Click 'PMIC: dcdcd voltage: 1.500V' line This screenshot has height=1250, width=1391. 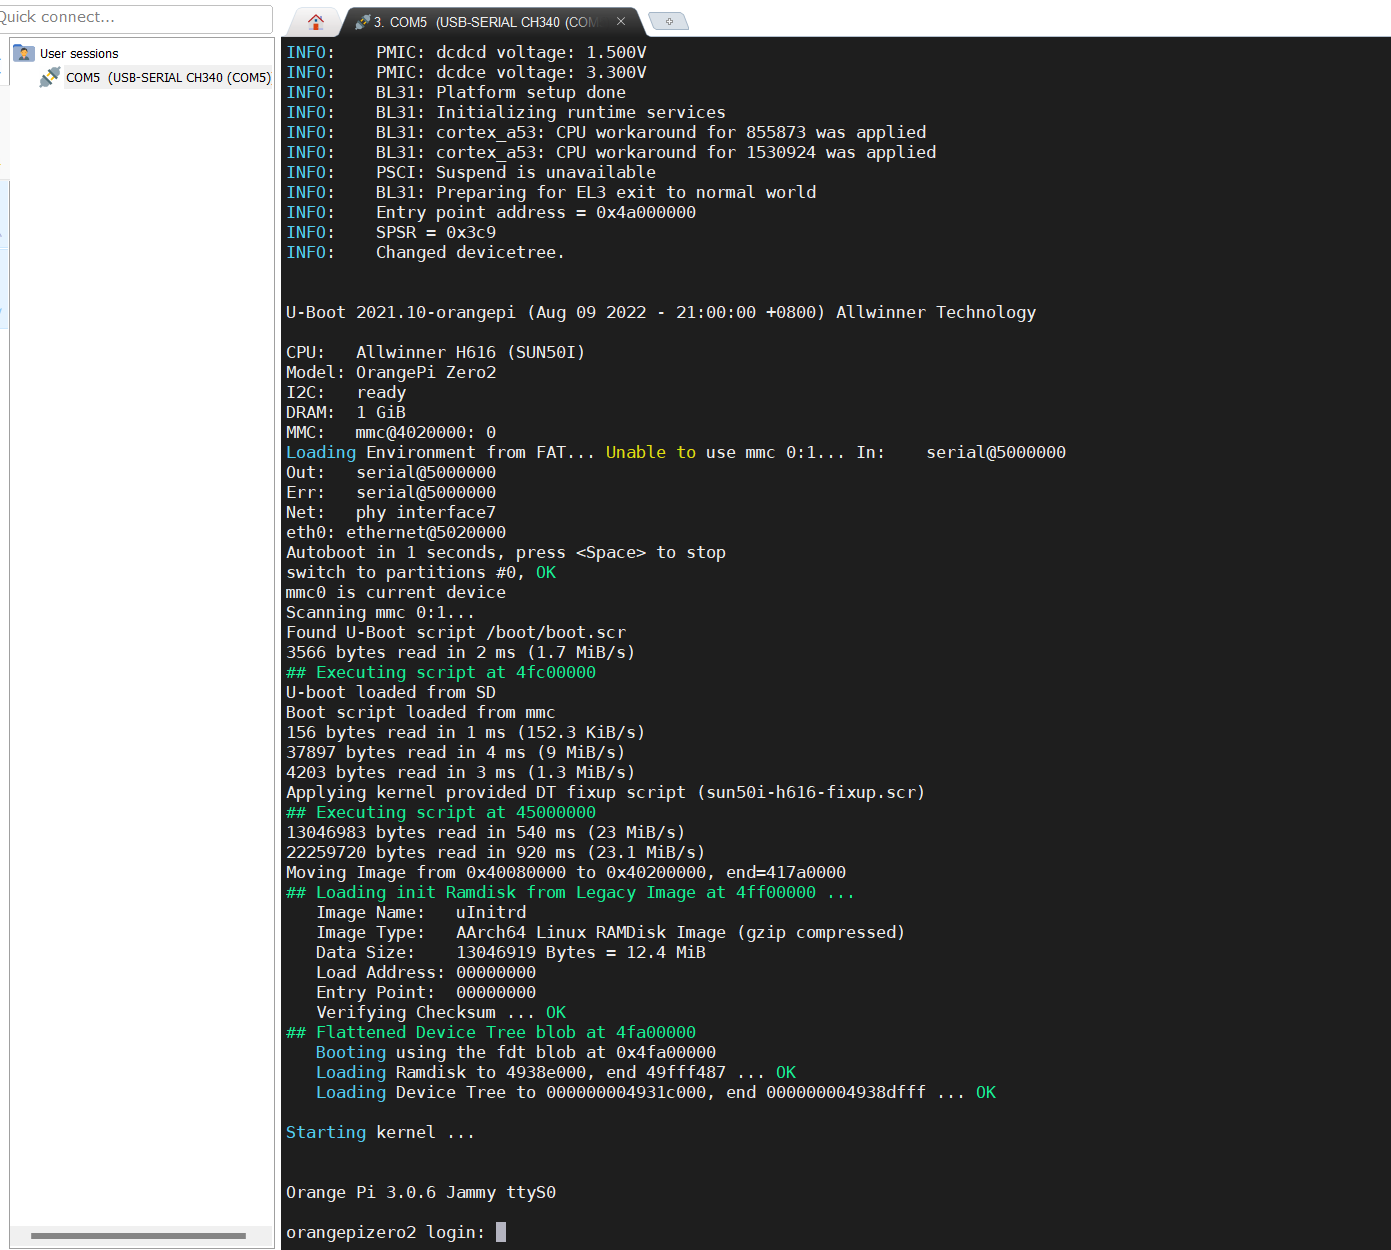[466, 52]
